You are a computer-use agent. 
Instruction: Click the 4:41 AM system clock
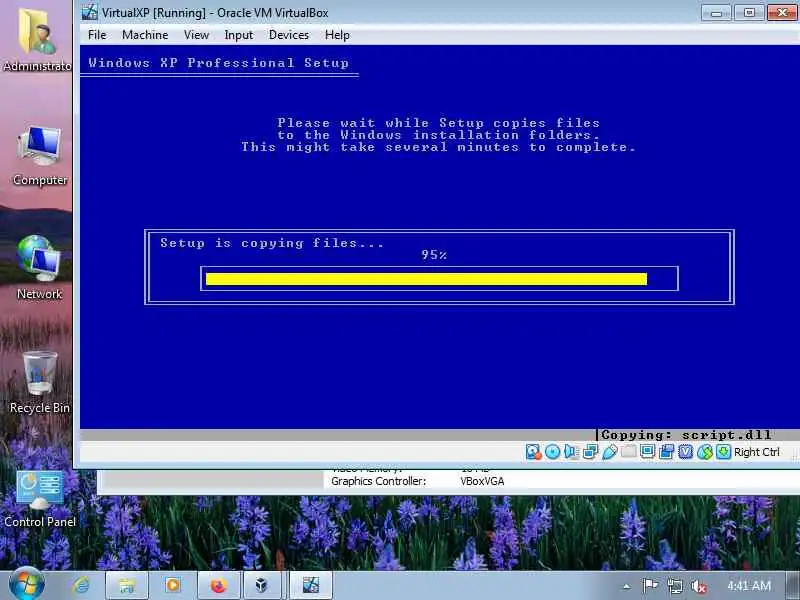(x=749, y=586)
